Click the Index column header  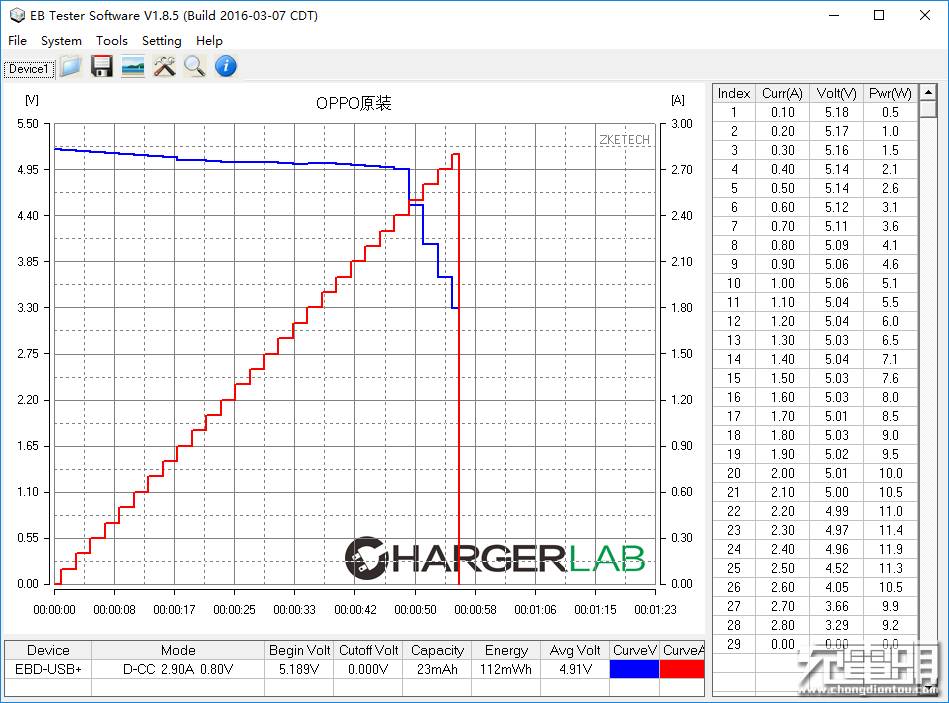[734, 93]
